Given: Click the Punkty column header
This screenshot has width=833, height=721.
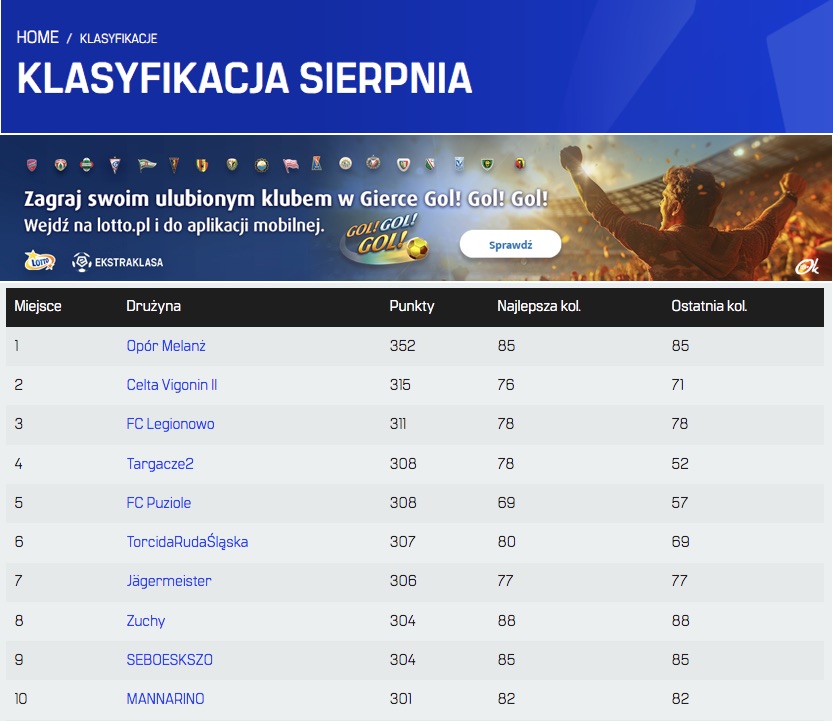Looking at the screenshot, I should click(412, 306).
